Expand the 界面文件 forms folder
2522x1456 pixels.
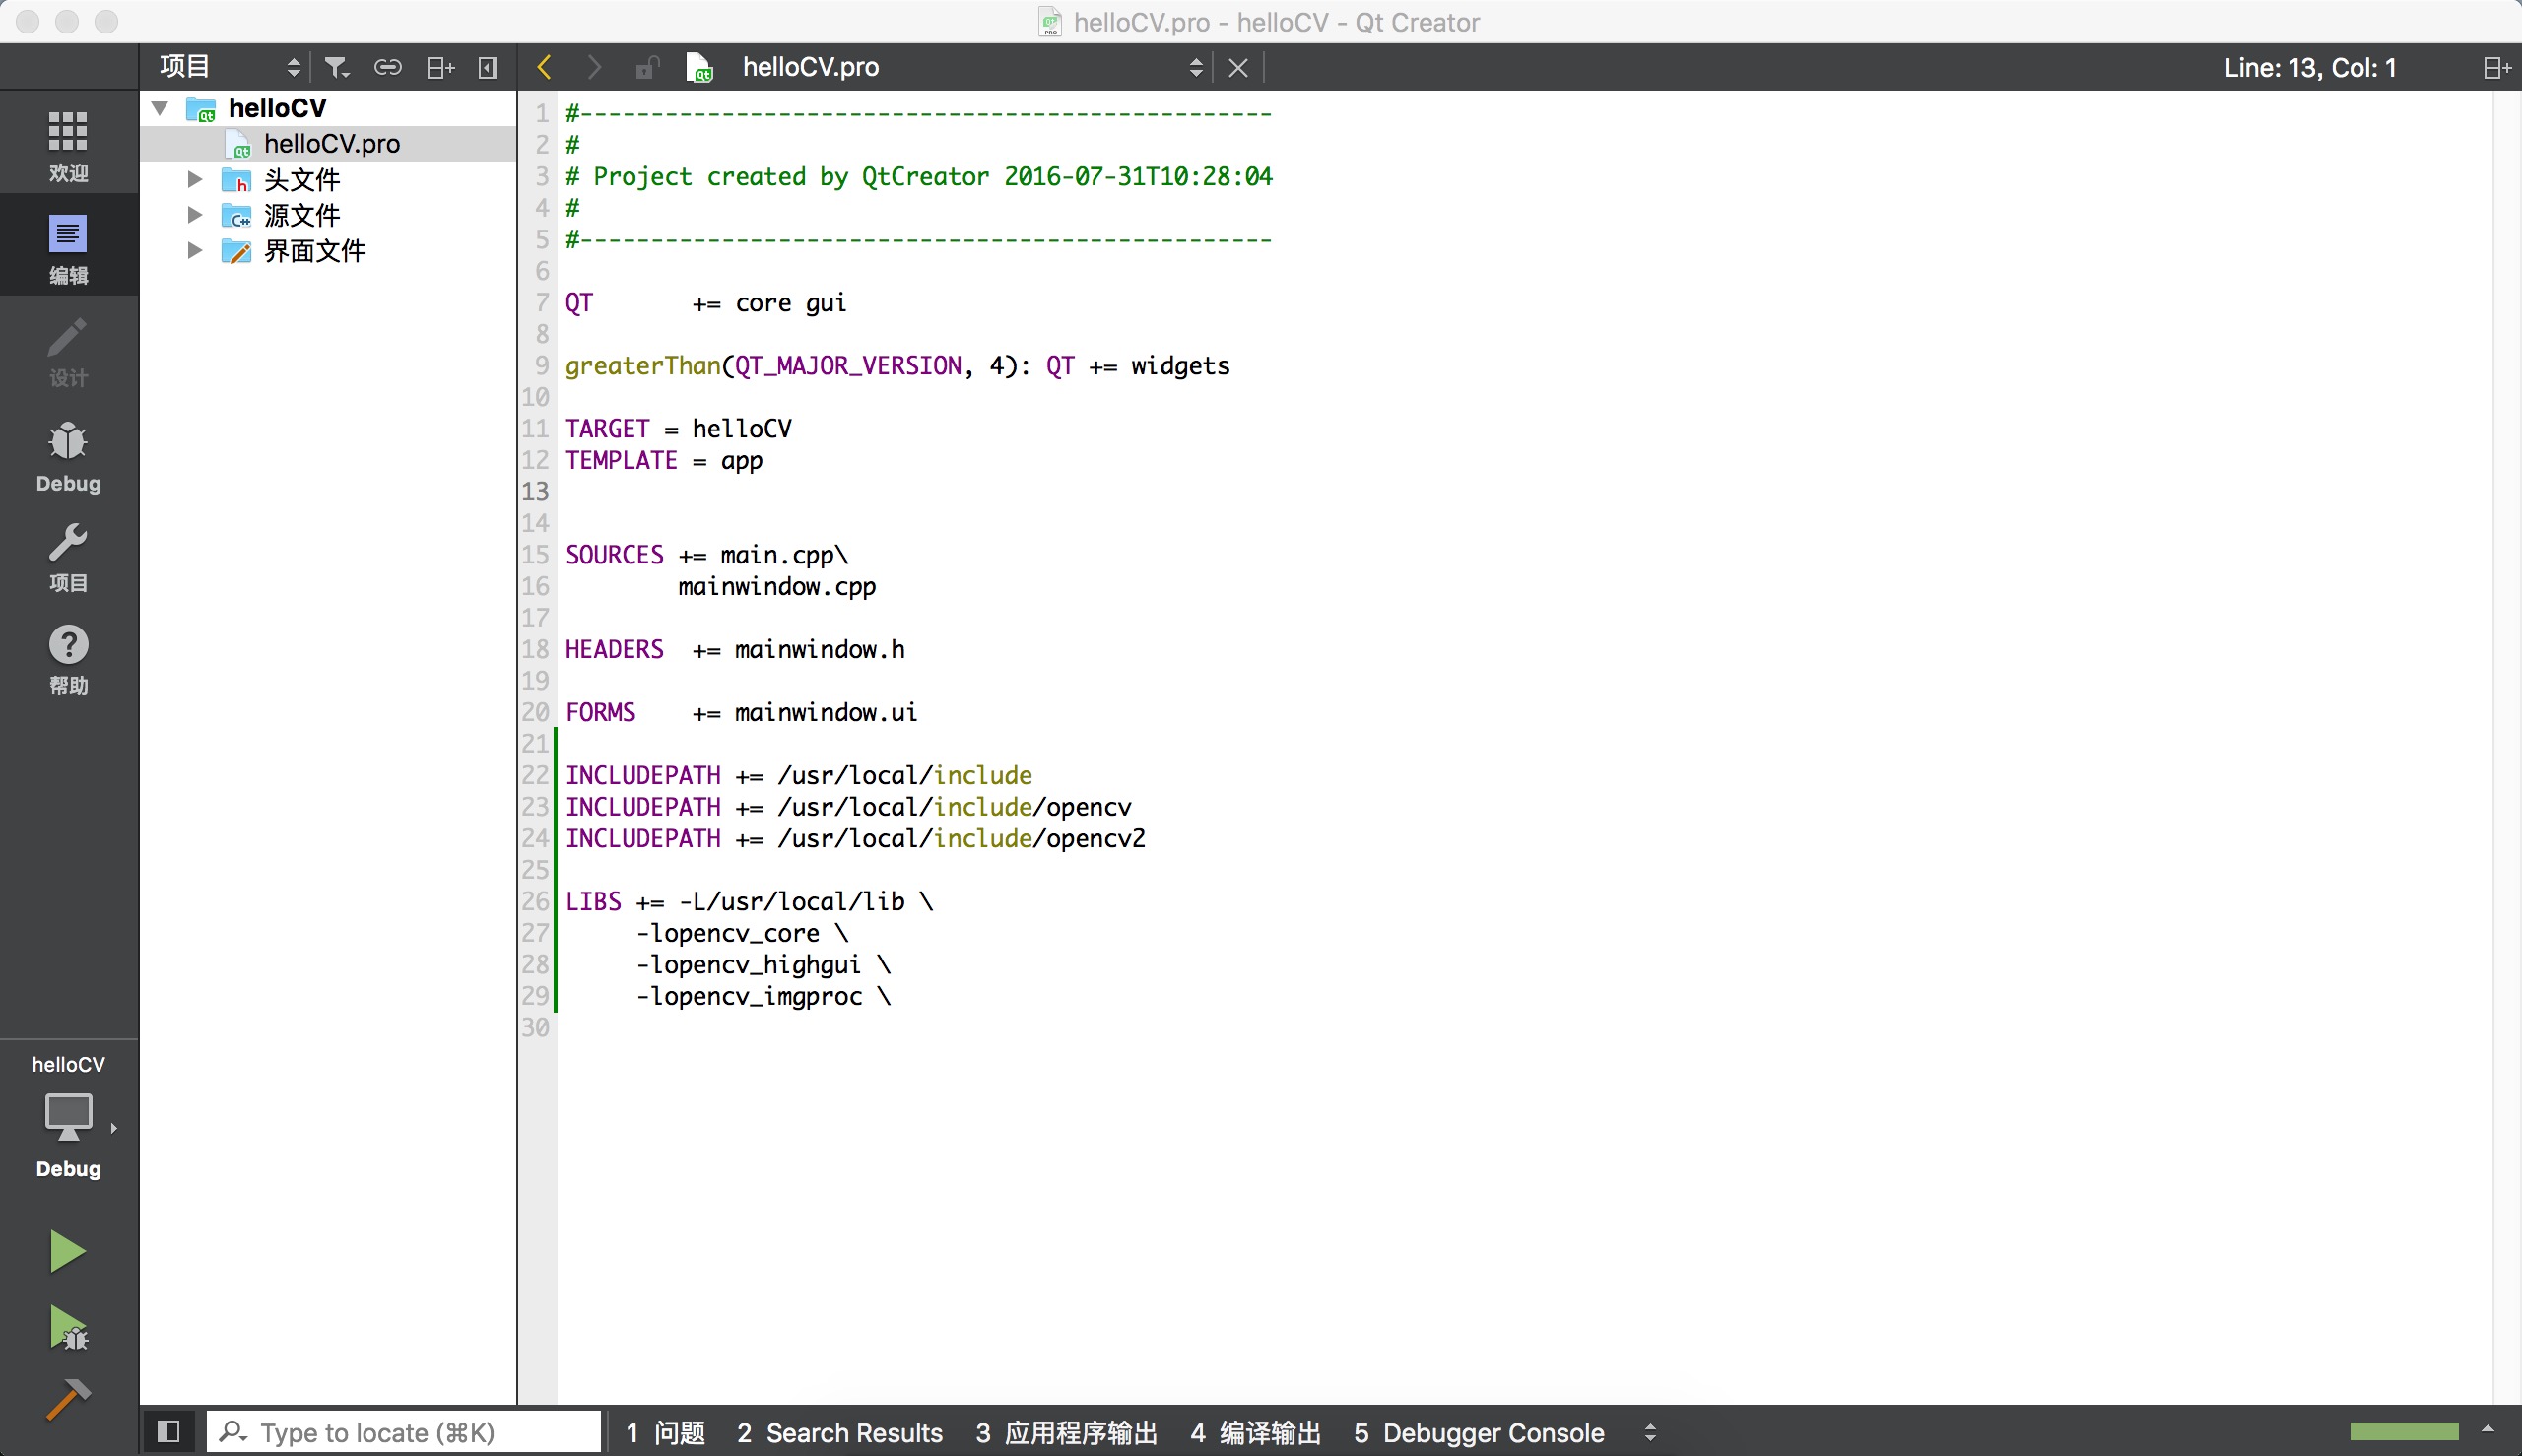pos(195,250)
